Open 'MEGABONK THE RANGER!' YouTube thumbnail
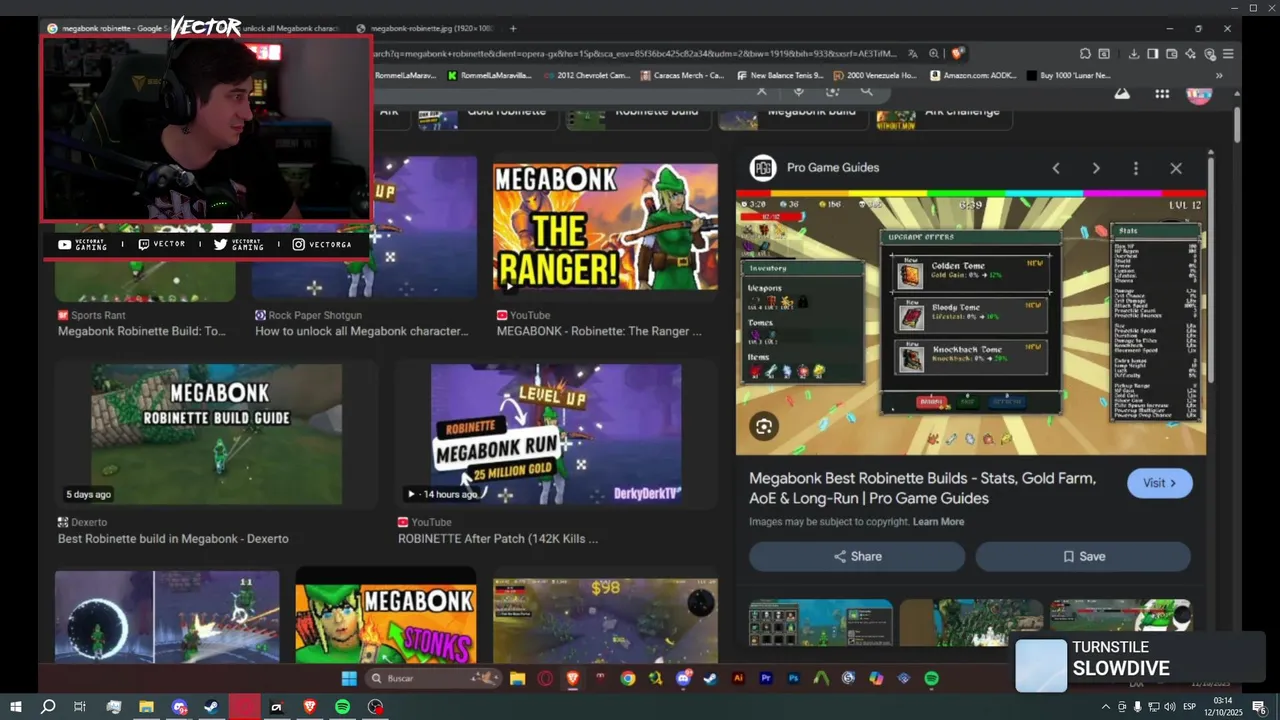This screenshot has width=1280, height=720. click(x=605, y=227)
